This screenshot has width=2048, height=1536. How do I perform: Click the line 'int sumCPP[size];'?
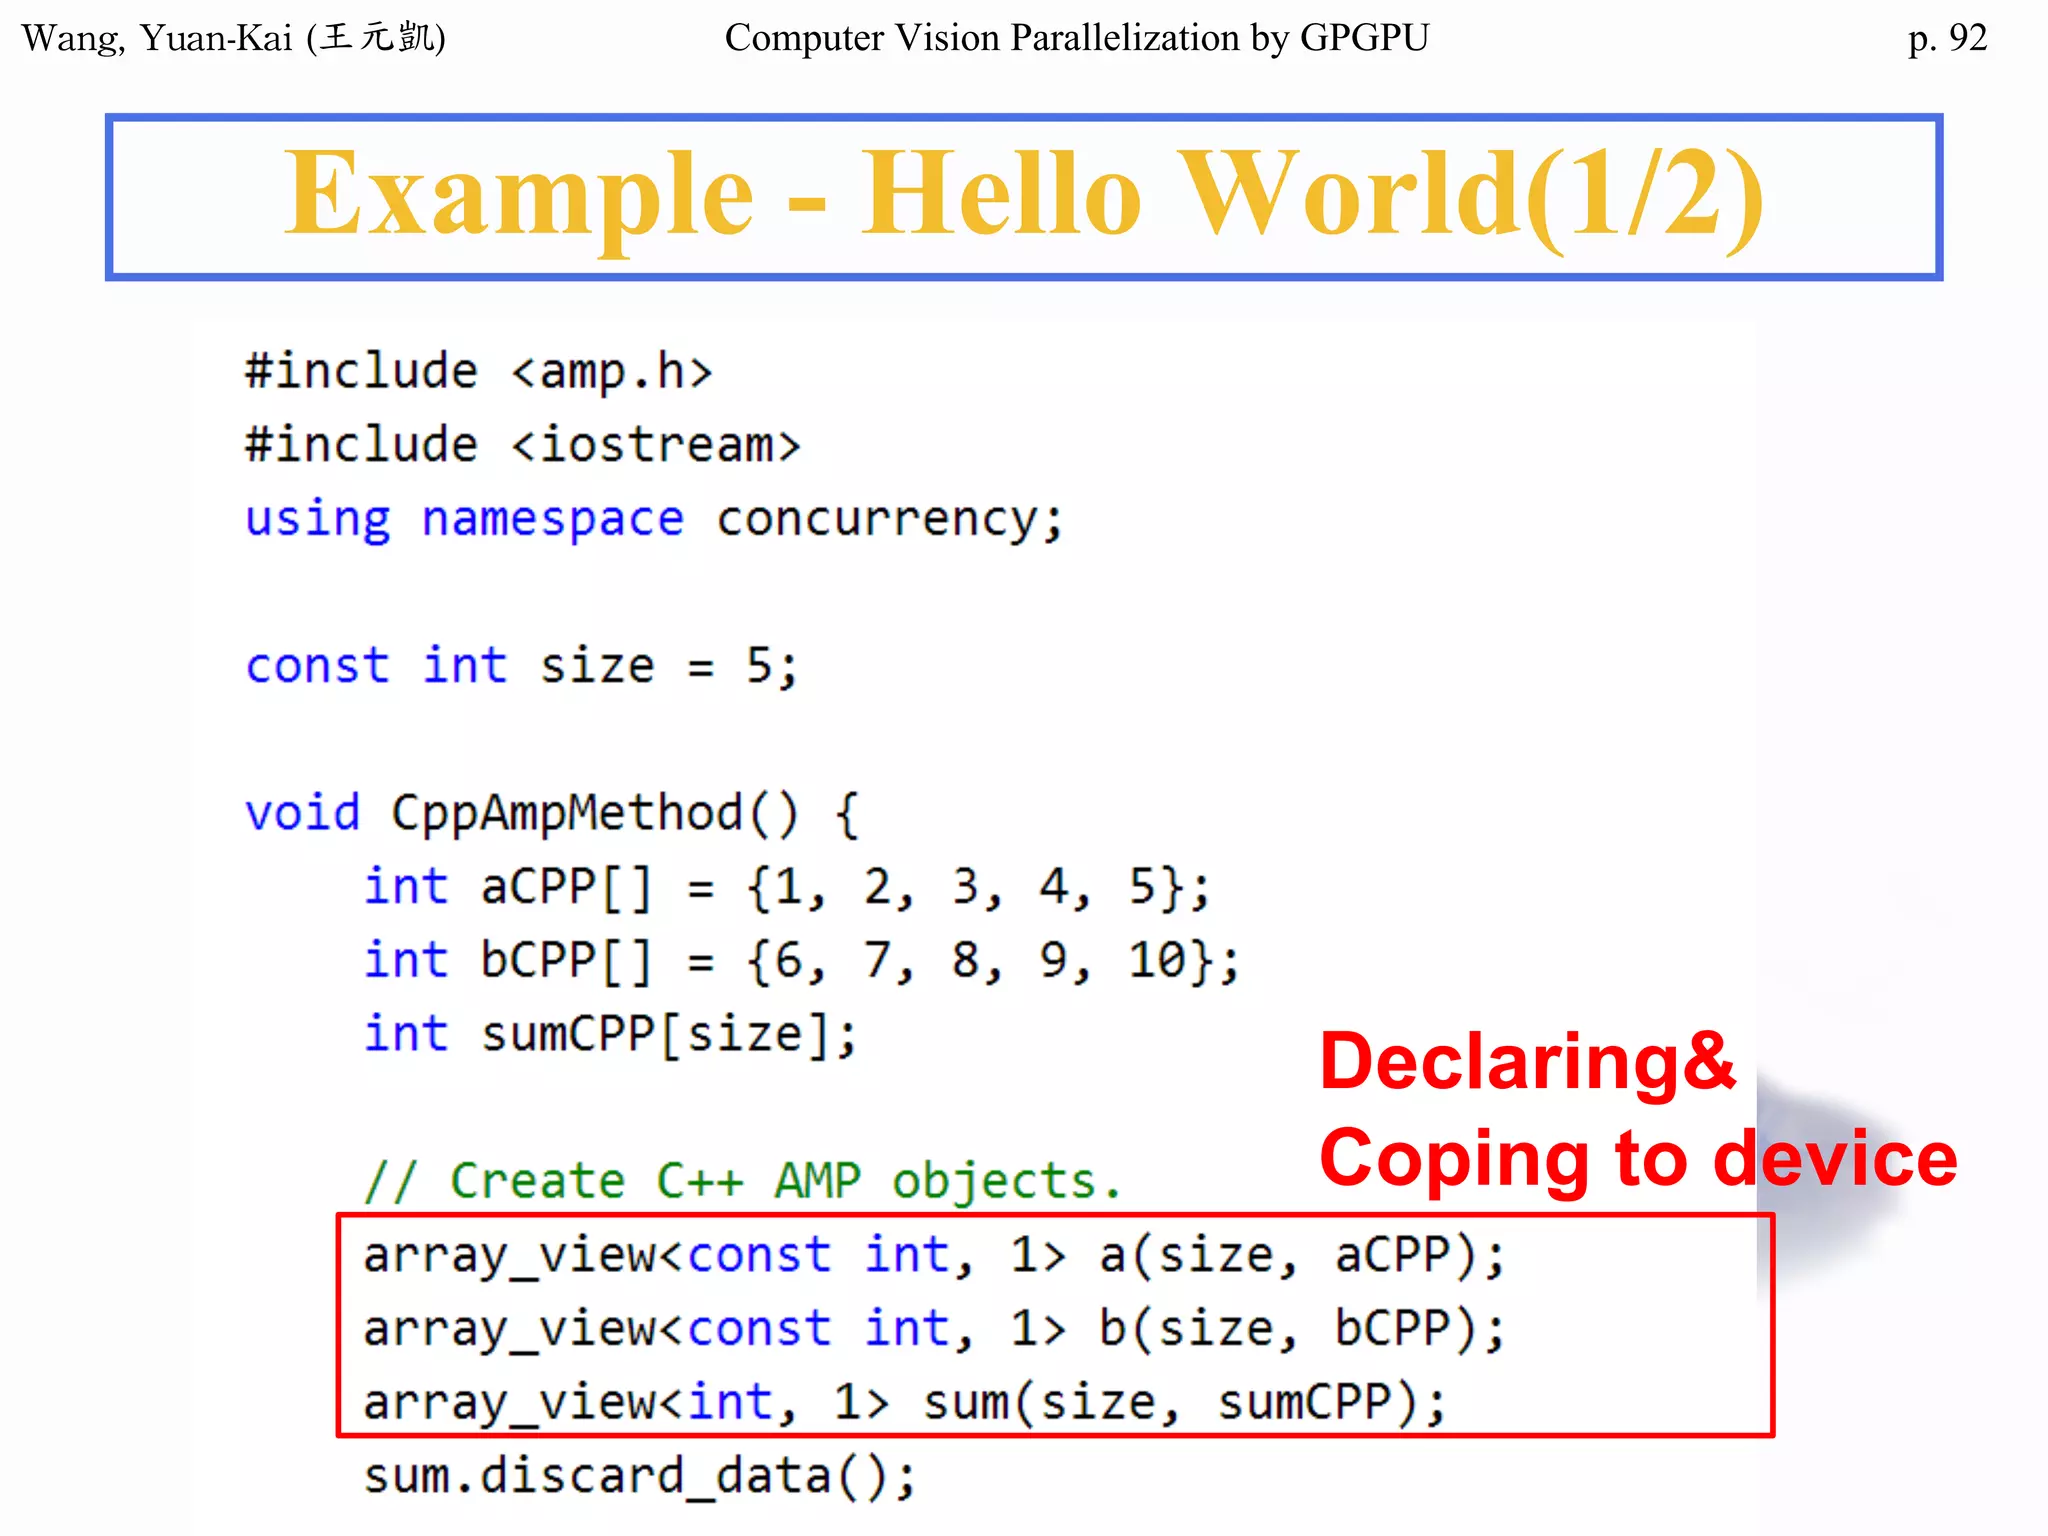click(x=610, y=1034)
